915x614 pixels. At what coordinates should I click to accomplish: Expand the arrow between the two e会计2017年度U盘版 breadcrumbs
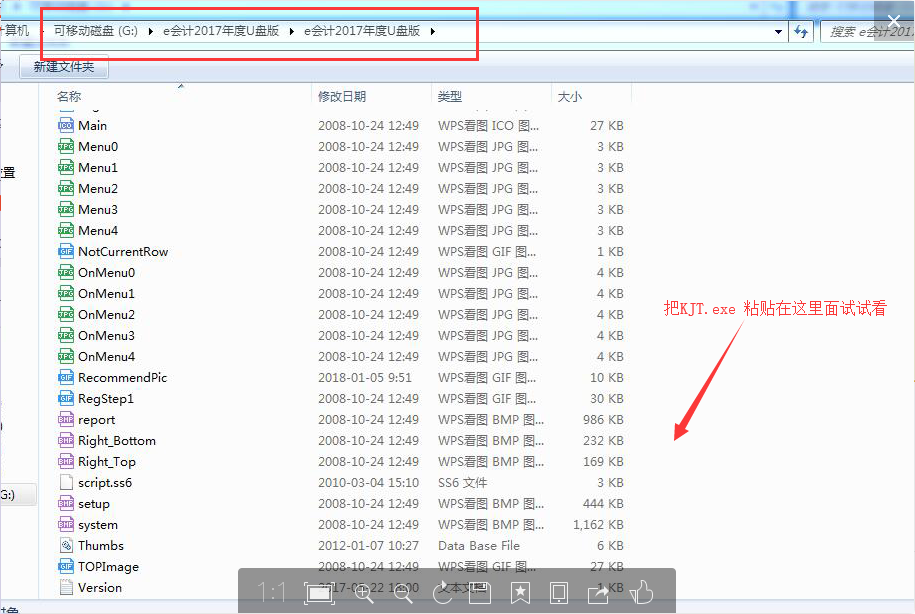(291, 32)
